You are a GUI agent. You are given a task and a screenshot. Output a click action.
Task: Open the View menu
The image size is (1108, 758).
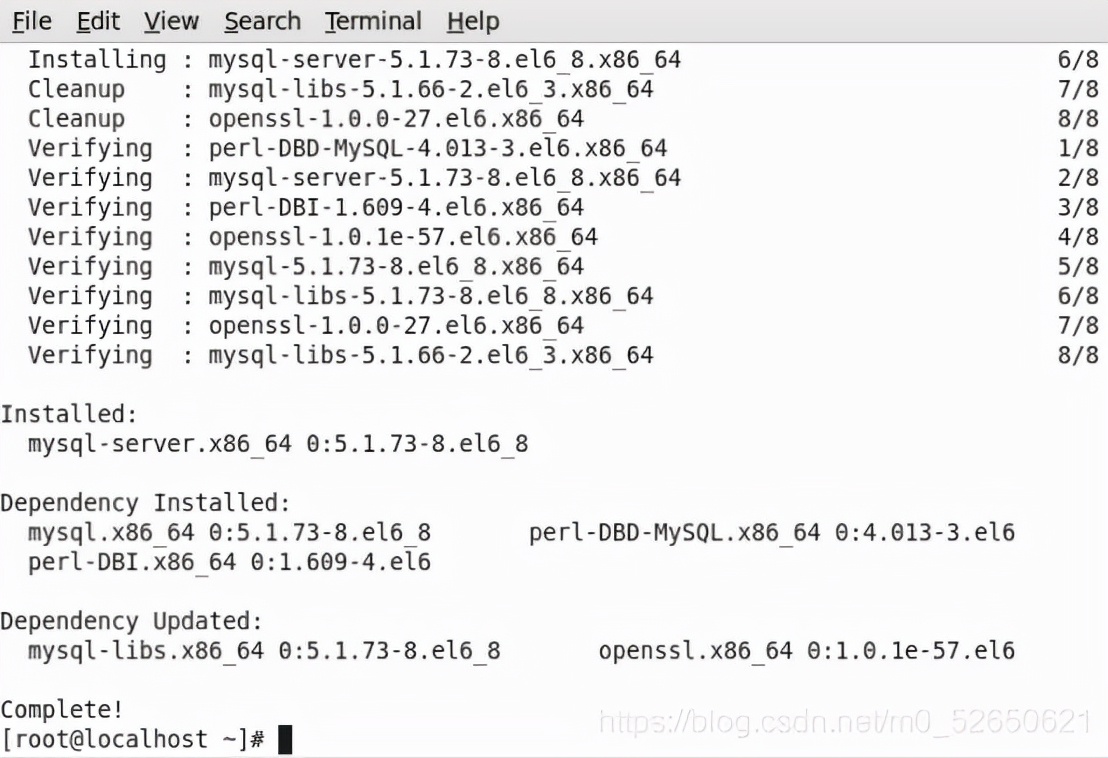pyautogui.click(x=171, y=21)
